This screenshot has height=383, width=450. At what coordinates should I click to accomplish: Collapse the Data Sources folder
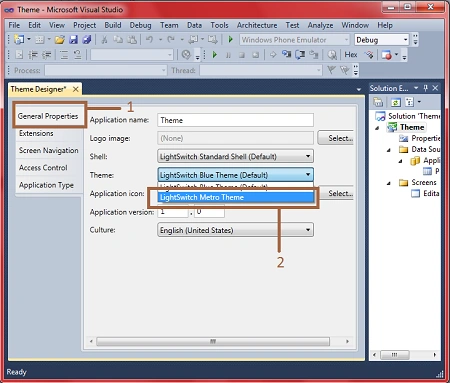pos(389,150)
